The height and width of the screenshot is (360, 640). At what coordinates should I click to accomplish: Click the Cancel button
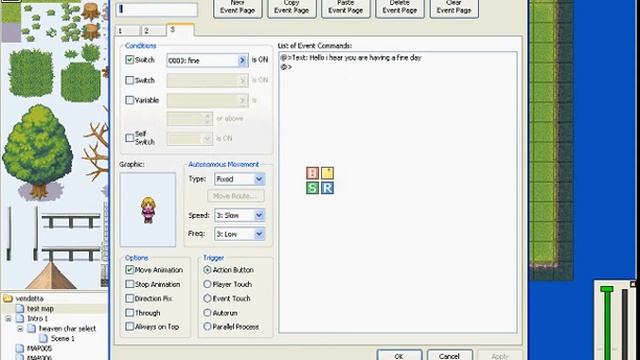coord(449,355)
